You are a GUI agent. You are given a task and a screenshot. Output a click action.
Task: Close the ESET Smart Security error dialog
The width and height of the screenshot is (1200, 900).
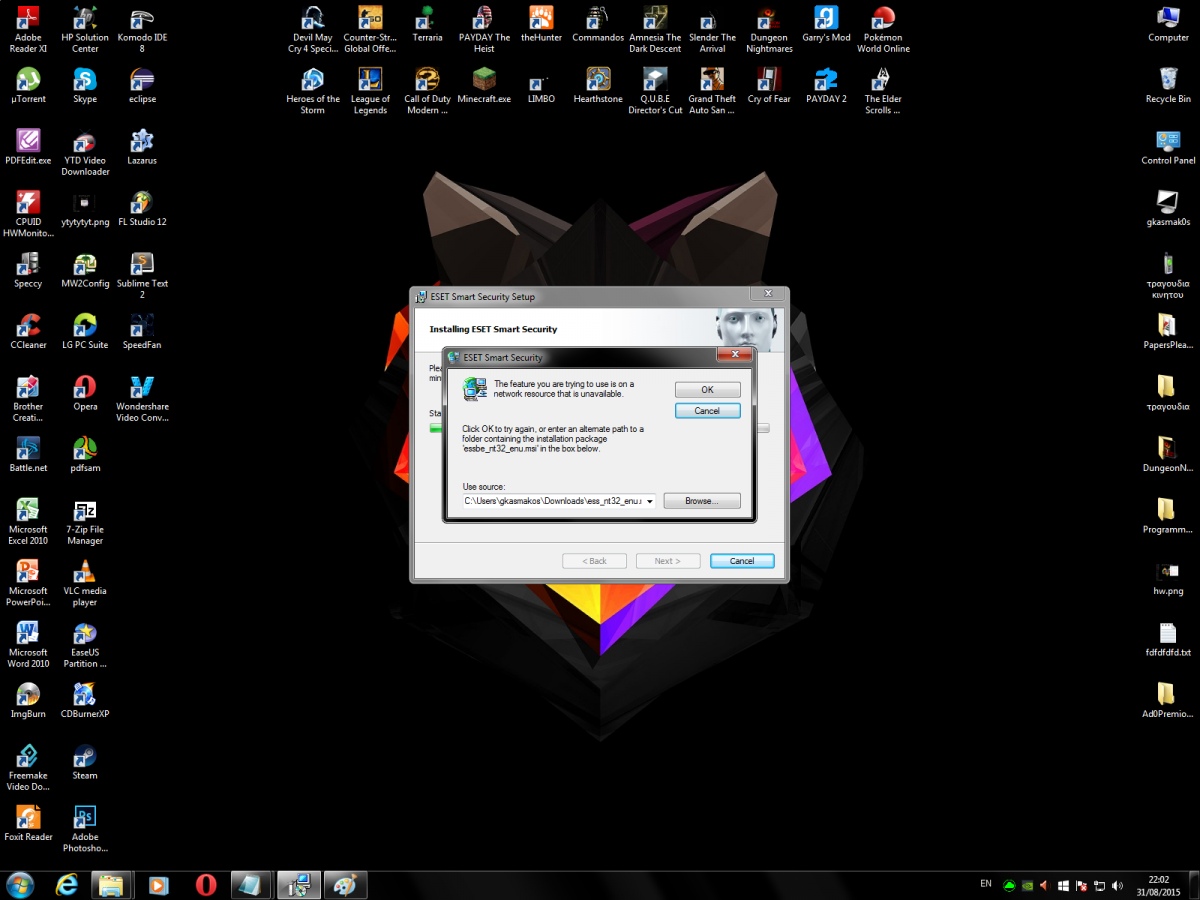pyautogui.click(x=734, y=355)
